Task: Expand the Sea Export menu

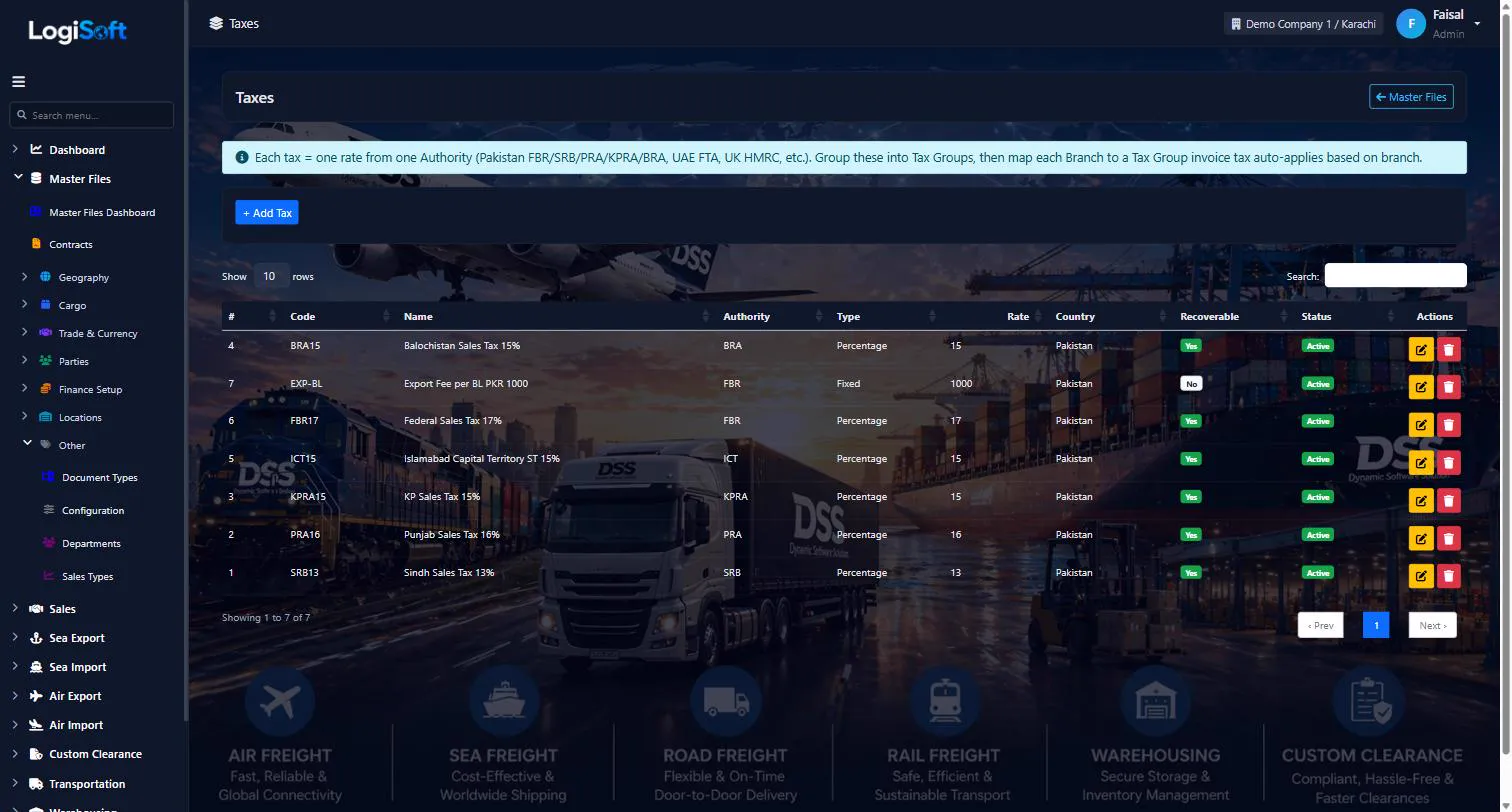Action: (x=16, y=637)
